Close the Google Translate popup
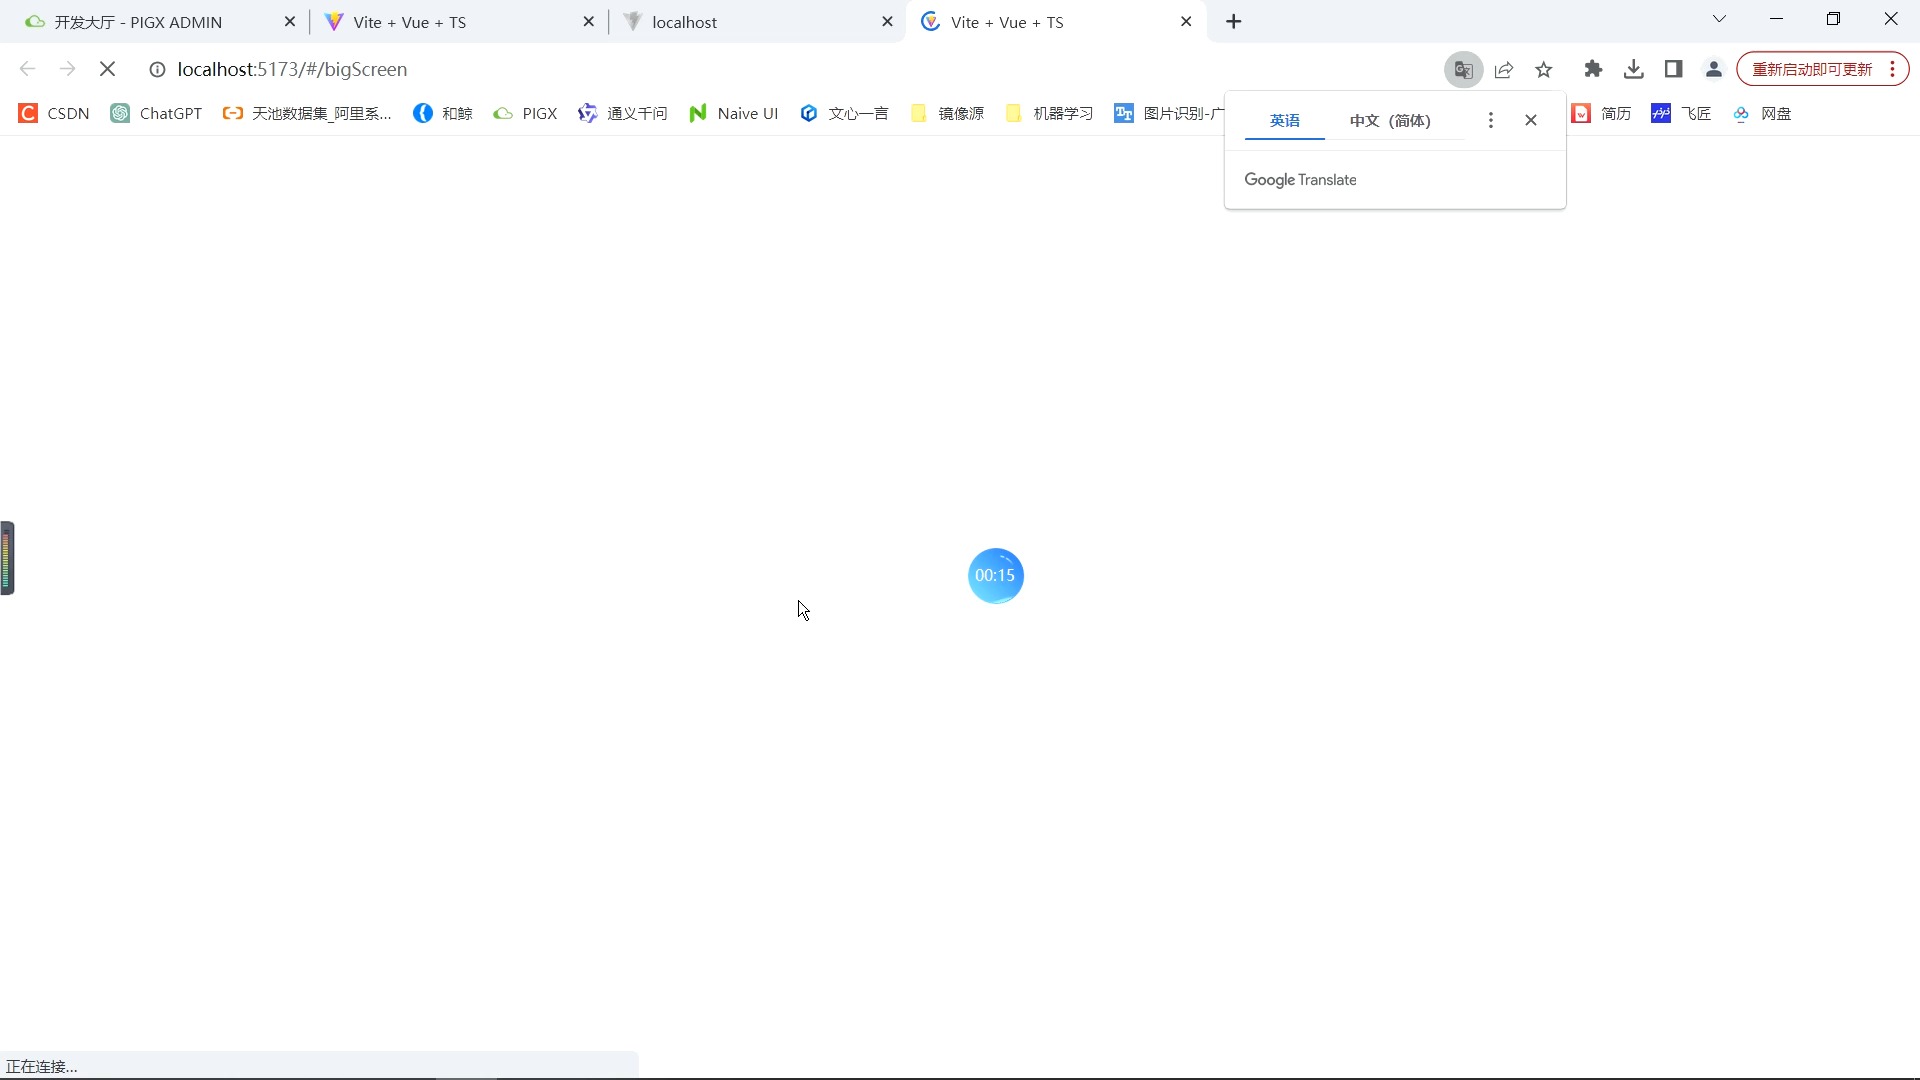Image resolution: width=1920 pixels, height=1080 pixels. (1531, 120)
